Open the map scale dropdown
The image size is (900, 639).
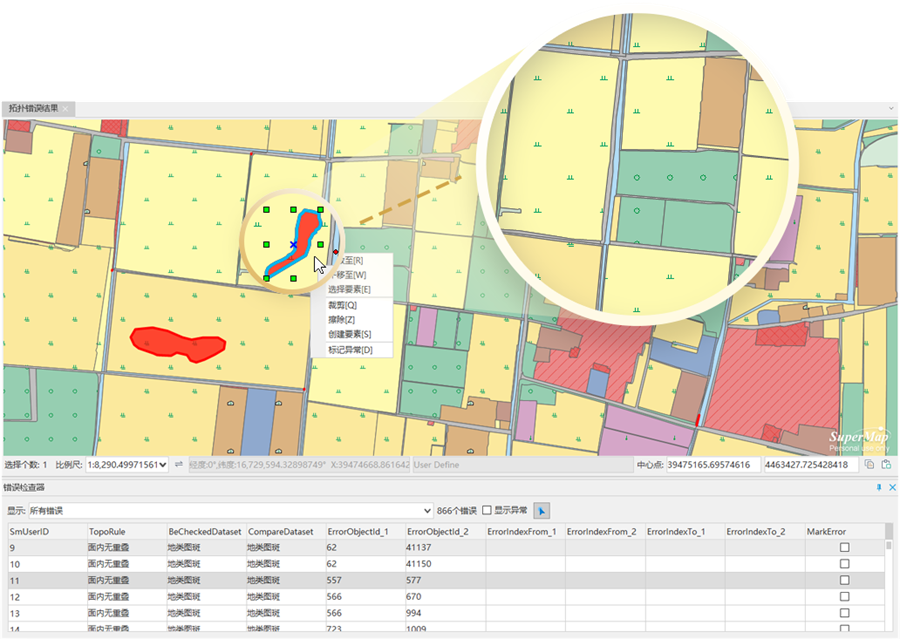point(165,465)
